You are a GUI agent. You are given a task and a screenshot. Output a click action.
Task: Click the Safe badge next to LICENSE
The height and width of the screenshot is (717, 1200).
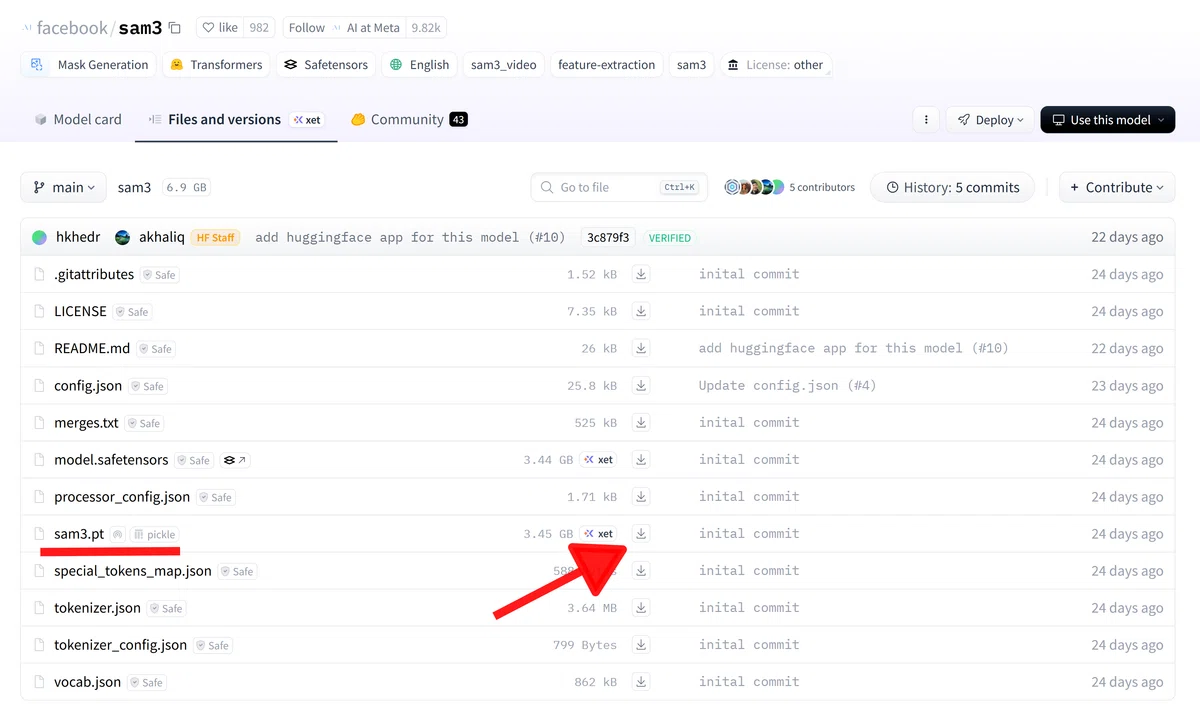pyautogui.click(x=132, y=312)
